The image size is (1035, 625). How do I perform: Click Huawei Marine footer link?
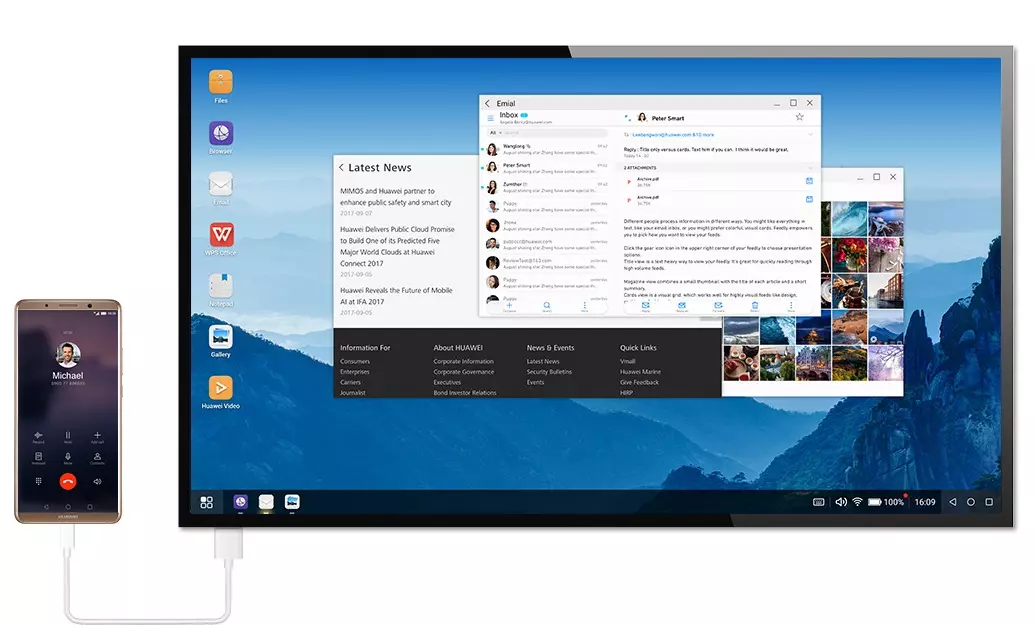tap(640, 372)
